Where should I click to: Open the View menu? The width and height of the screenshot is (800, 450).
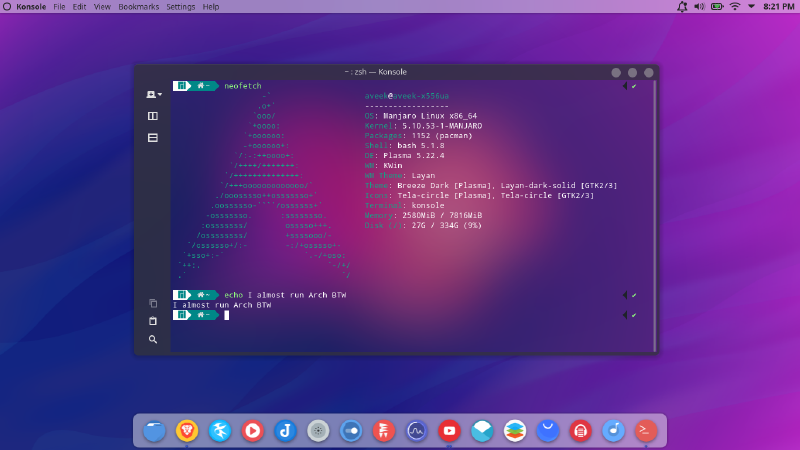point(103,7)
